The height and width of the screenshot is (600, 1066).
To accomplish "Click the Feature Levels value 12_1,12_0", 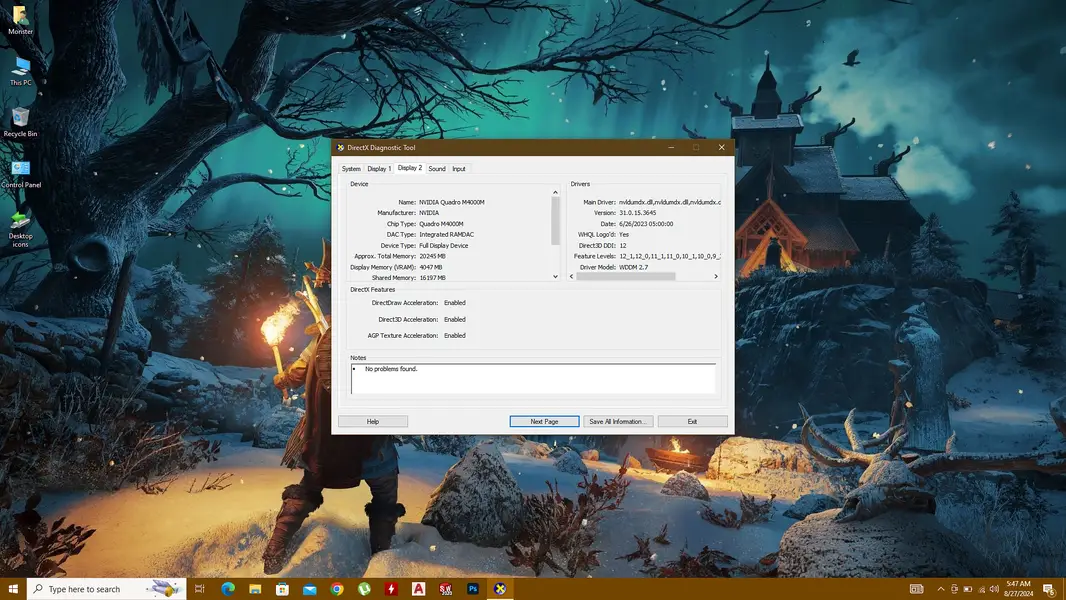I will [670, 256].
